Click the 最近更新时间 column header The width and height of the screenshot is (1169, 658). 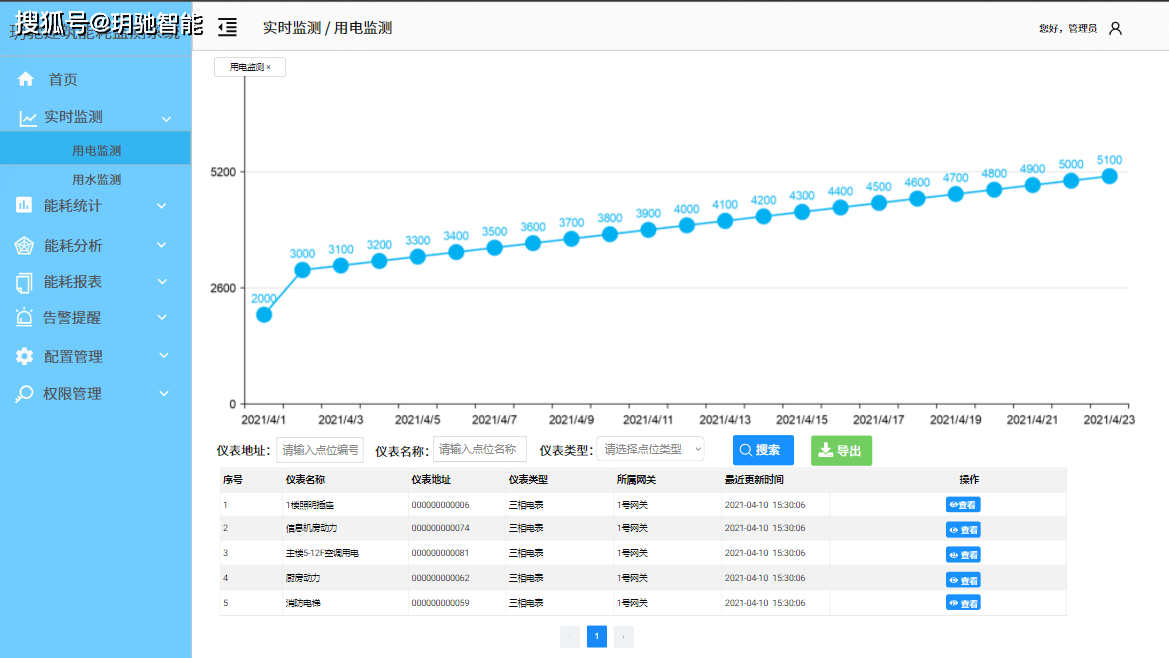[754, 480]
